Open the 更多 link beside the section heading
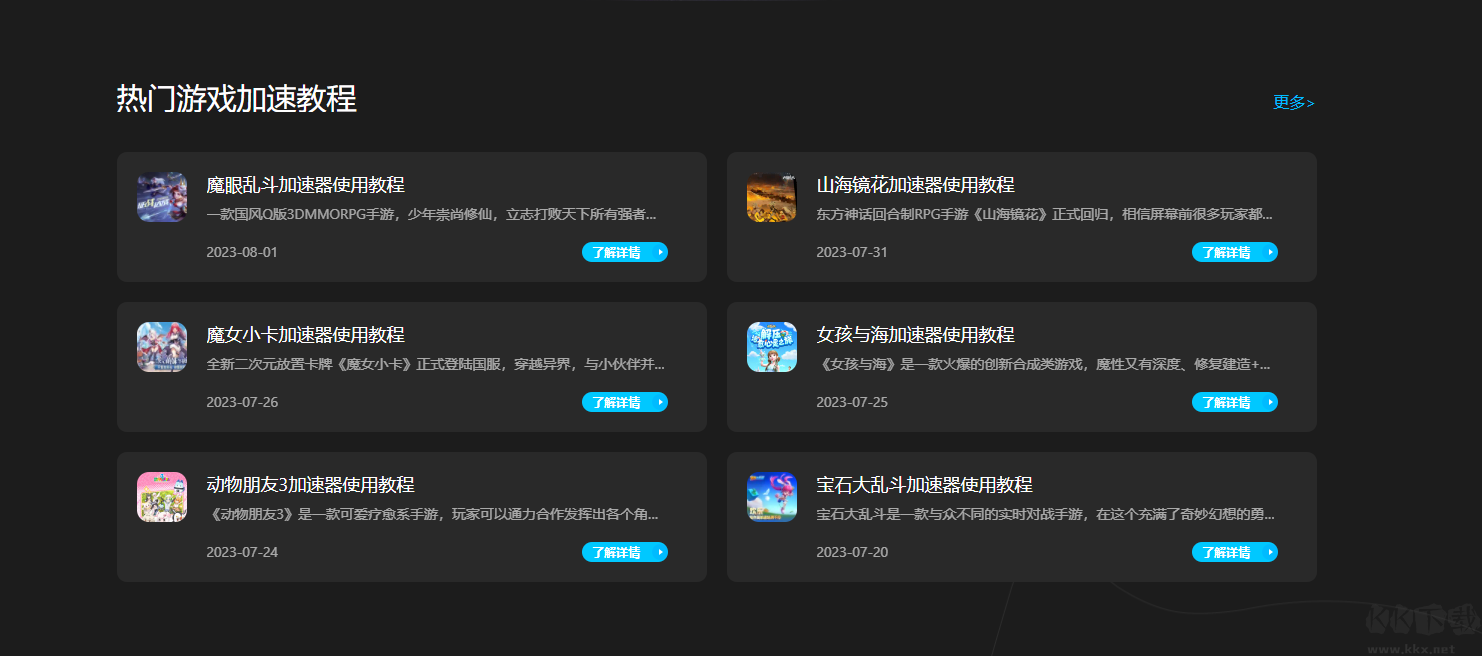1482x656 pixels. coord(1293,102)
